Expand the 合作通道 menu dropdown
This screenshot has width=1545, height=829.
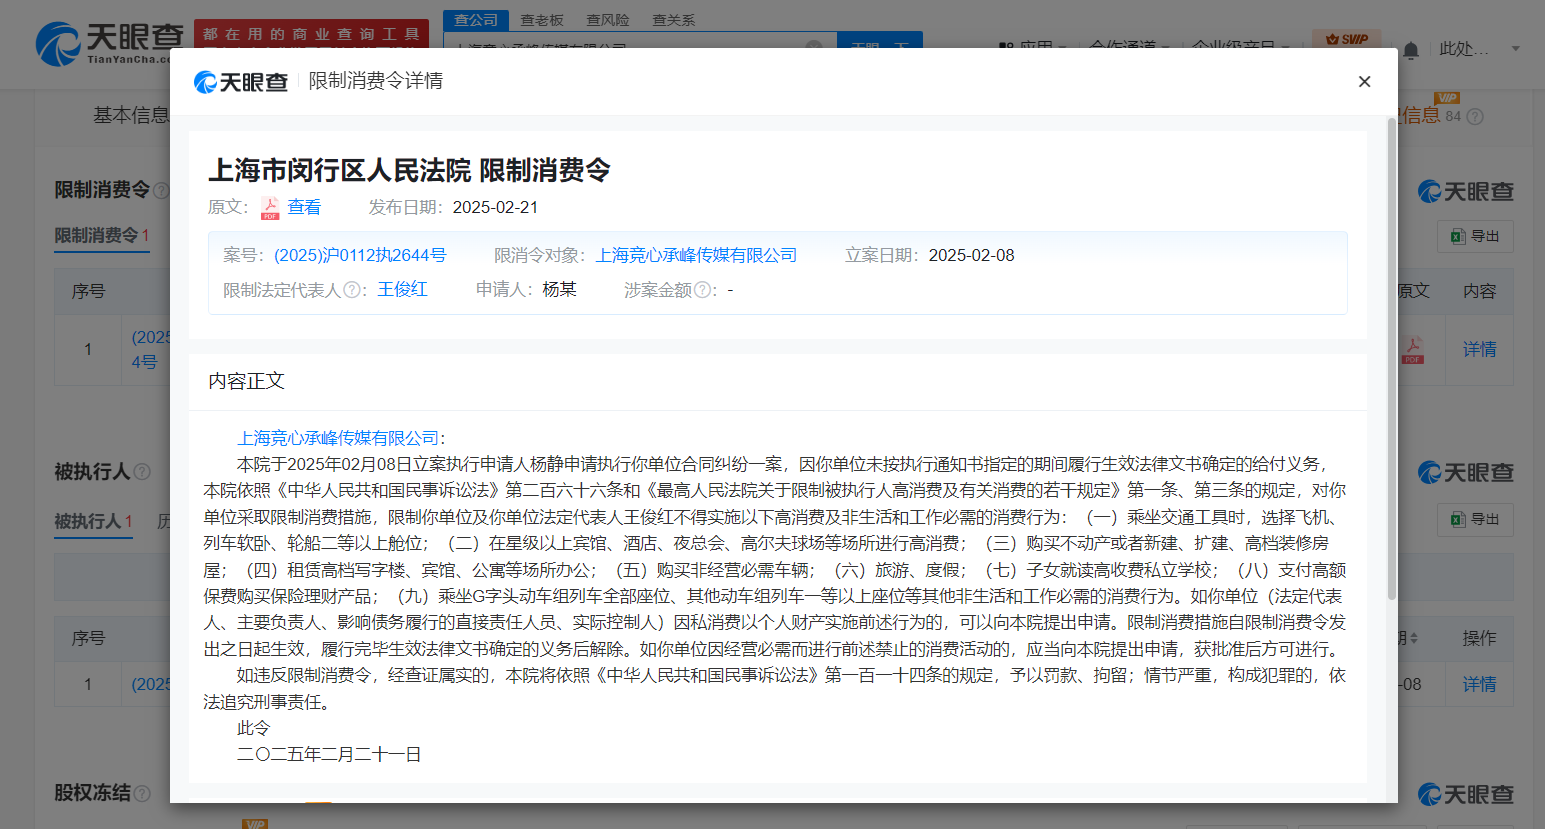tap(1128, 48)
